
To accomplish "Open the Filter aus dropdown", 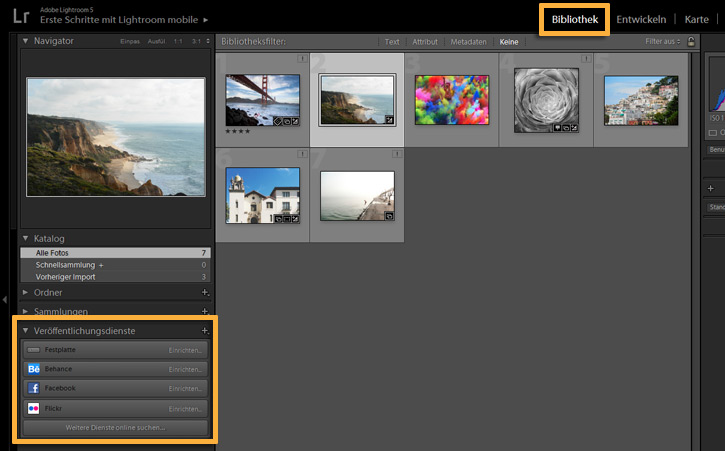I will point(663,41).
